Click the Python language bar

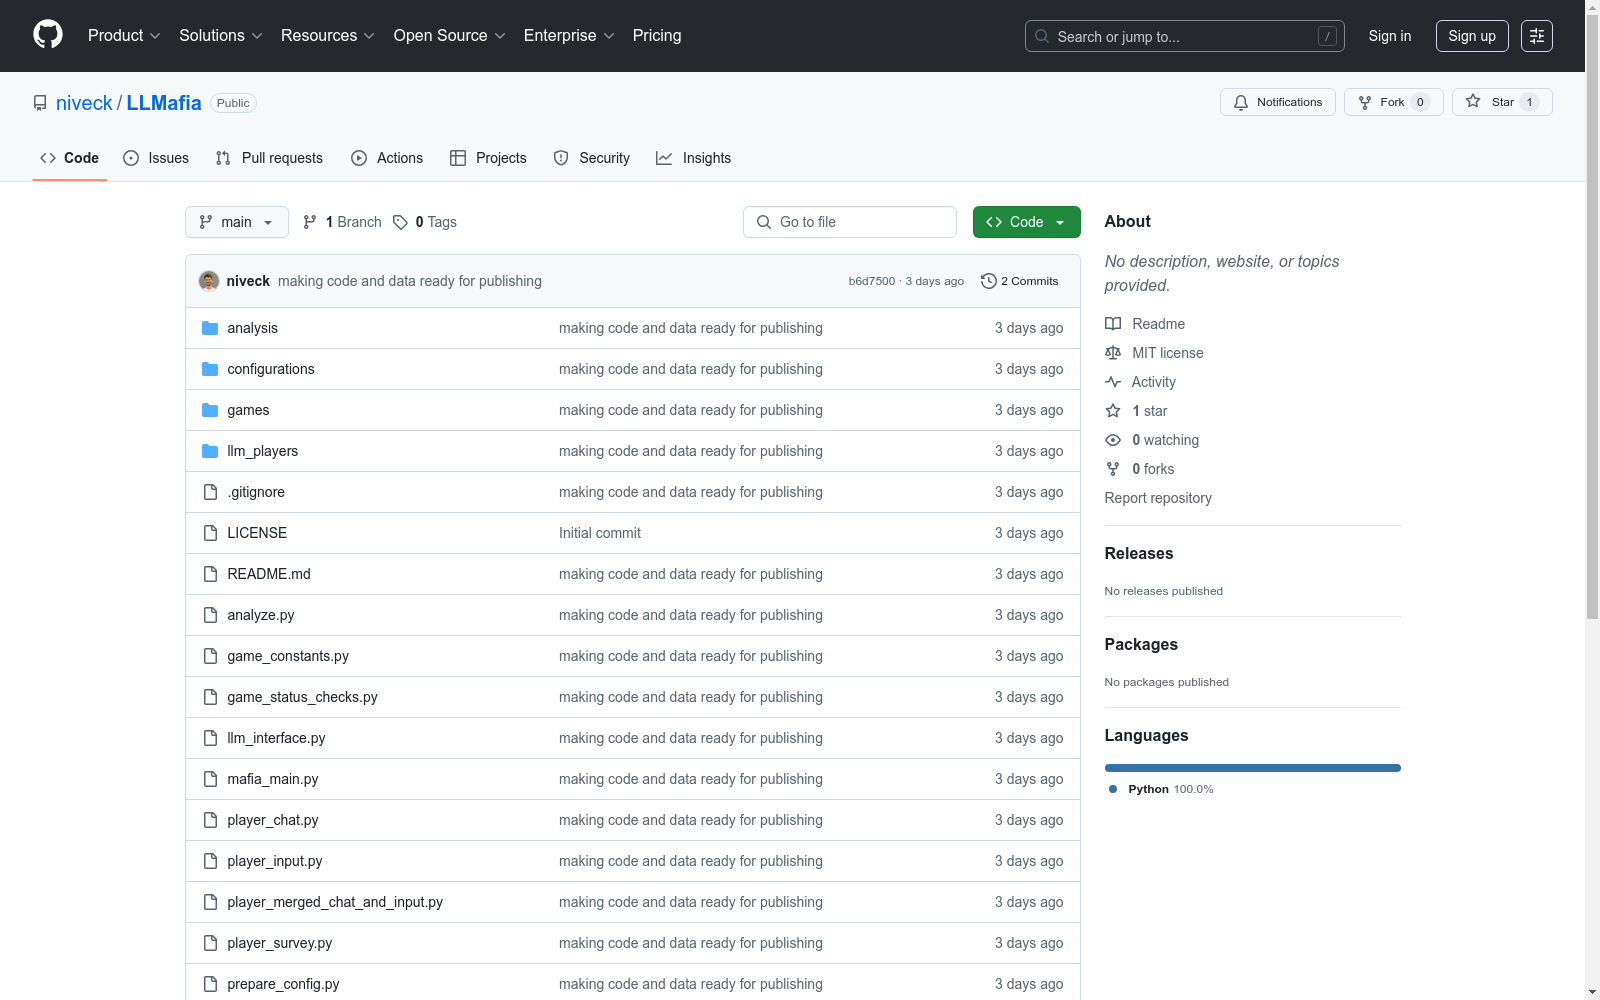pyautogui.click(x=1253, y=768)
